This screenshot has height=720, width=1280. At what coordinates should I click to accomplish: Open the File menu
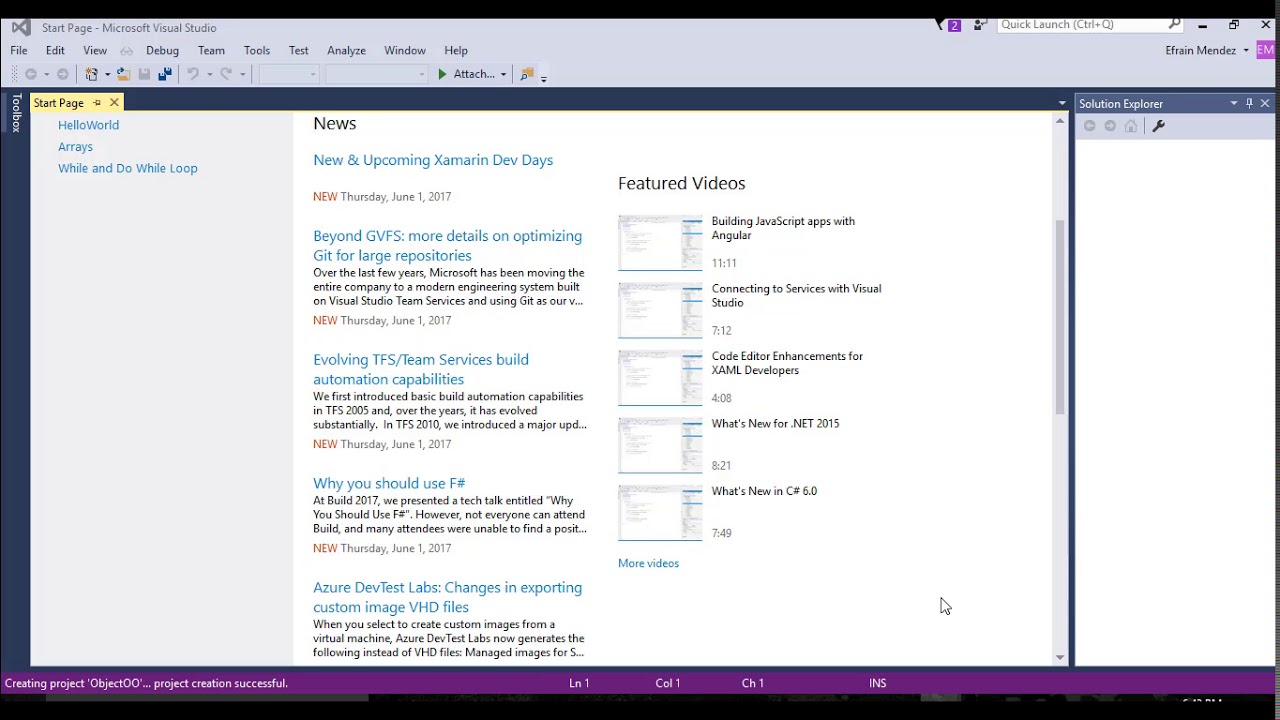(19, 50)
